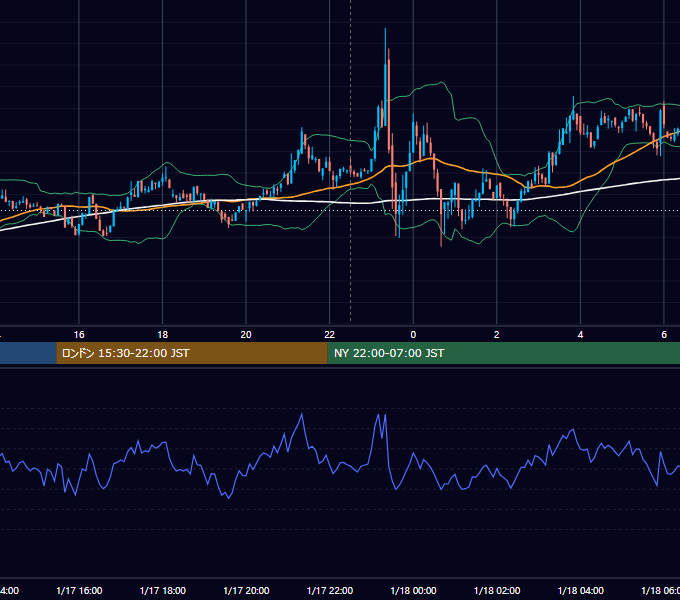Click the '1/18 02:00' date label
The height and width of the screenshot is (600, 680).
[497, 590]
